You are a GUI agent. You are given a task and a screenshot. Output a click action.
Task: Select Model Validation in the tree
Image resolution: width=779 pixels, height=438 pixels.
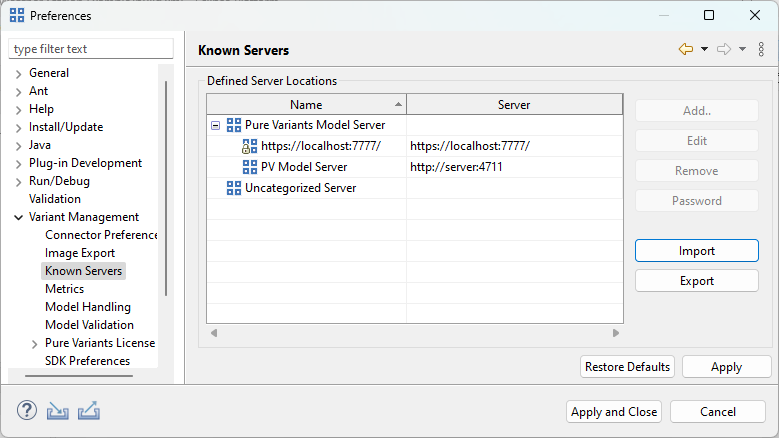click(x=89, y=325)
